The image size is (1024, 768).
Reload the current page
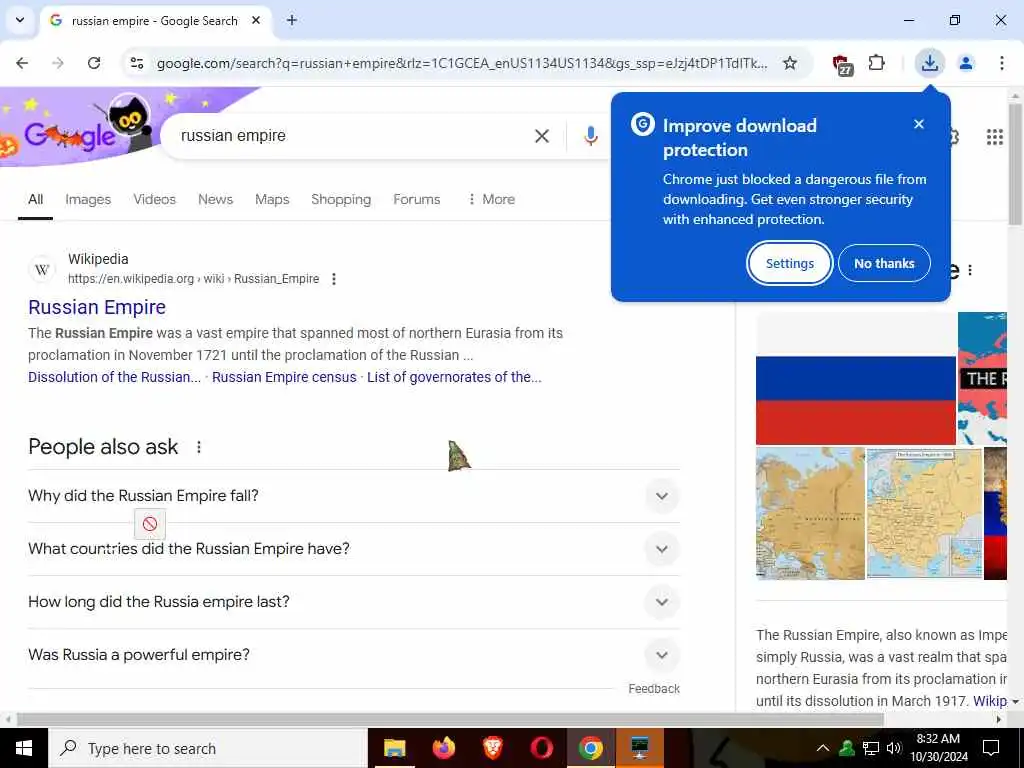pyautogui.click(x=94, y=63)
